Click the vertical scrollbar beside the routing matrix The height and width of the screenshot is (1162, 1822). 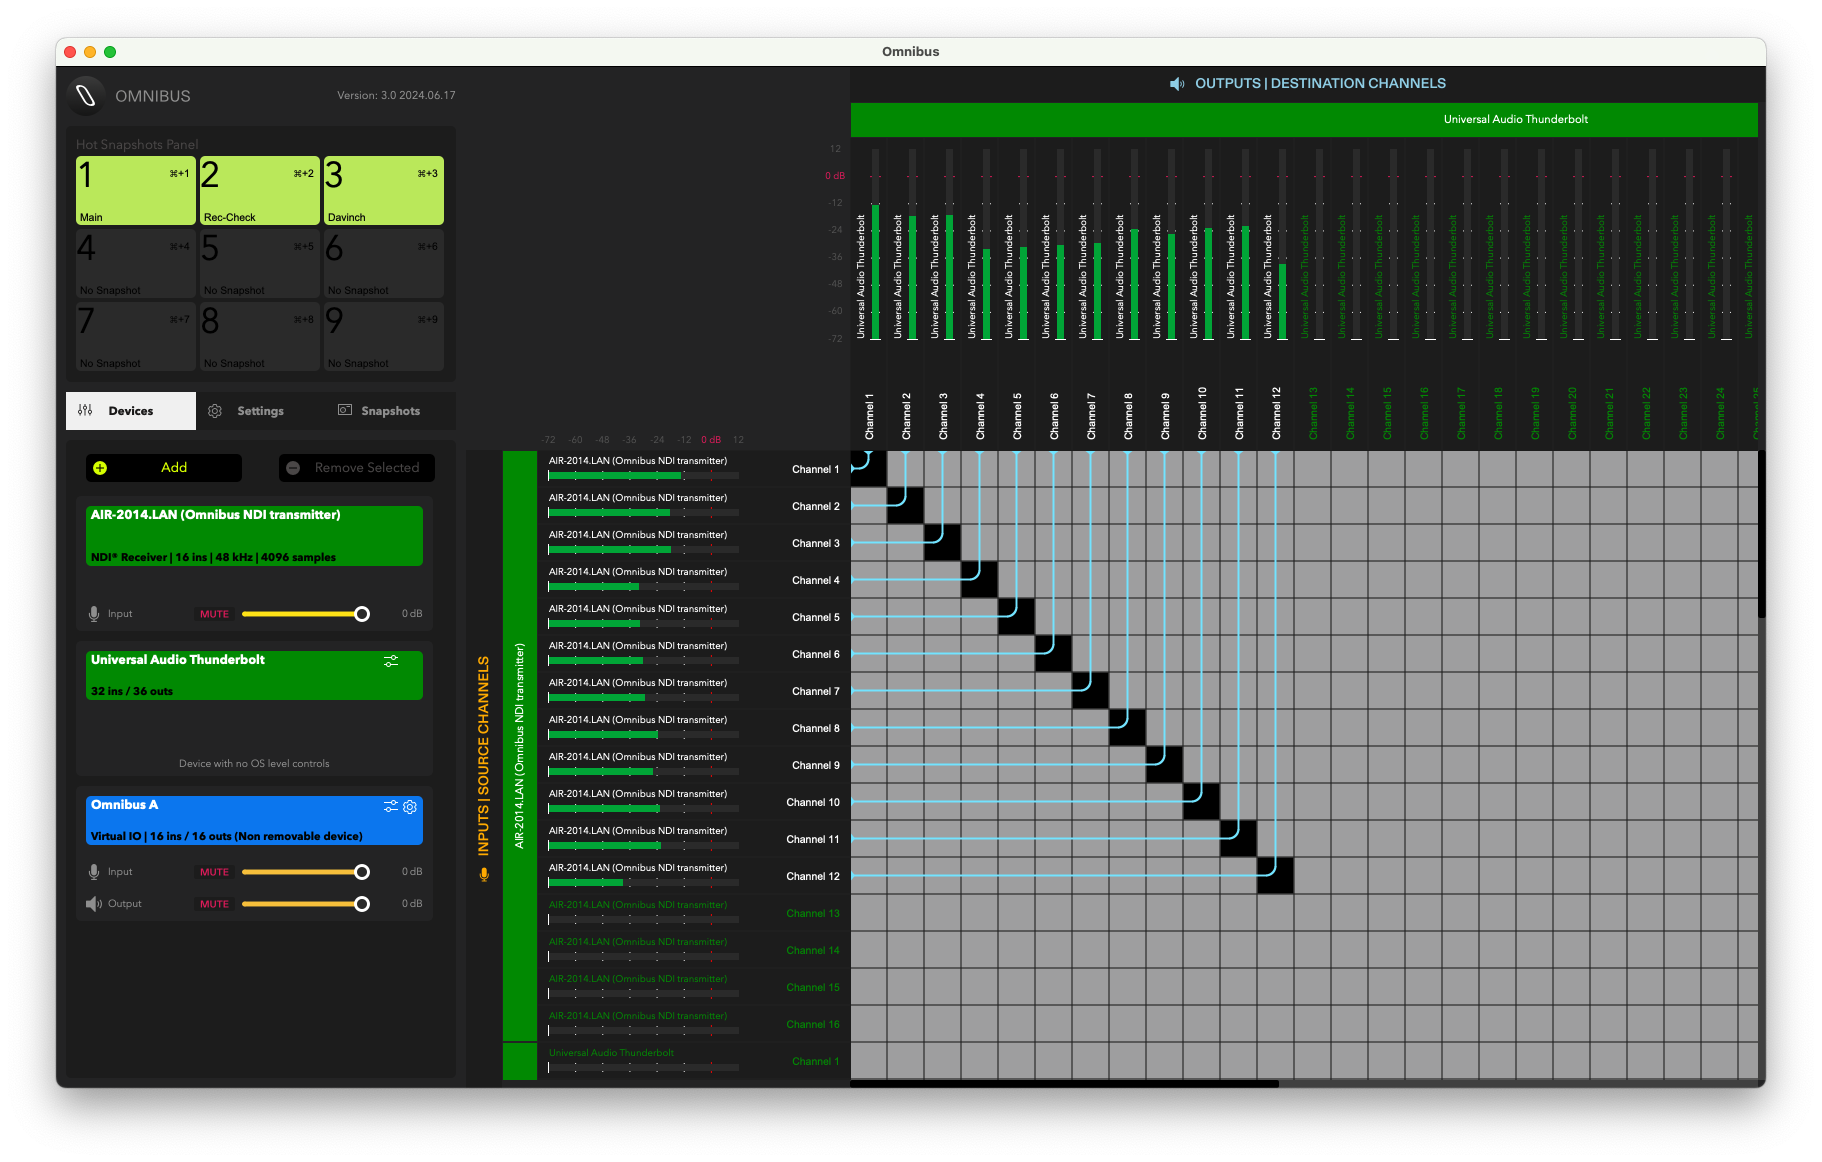[x=1761, y=535]
